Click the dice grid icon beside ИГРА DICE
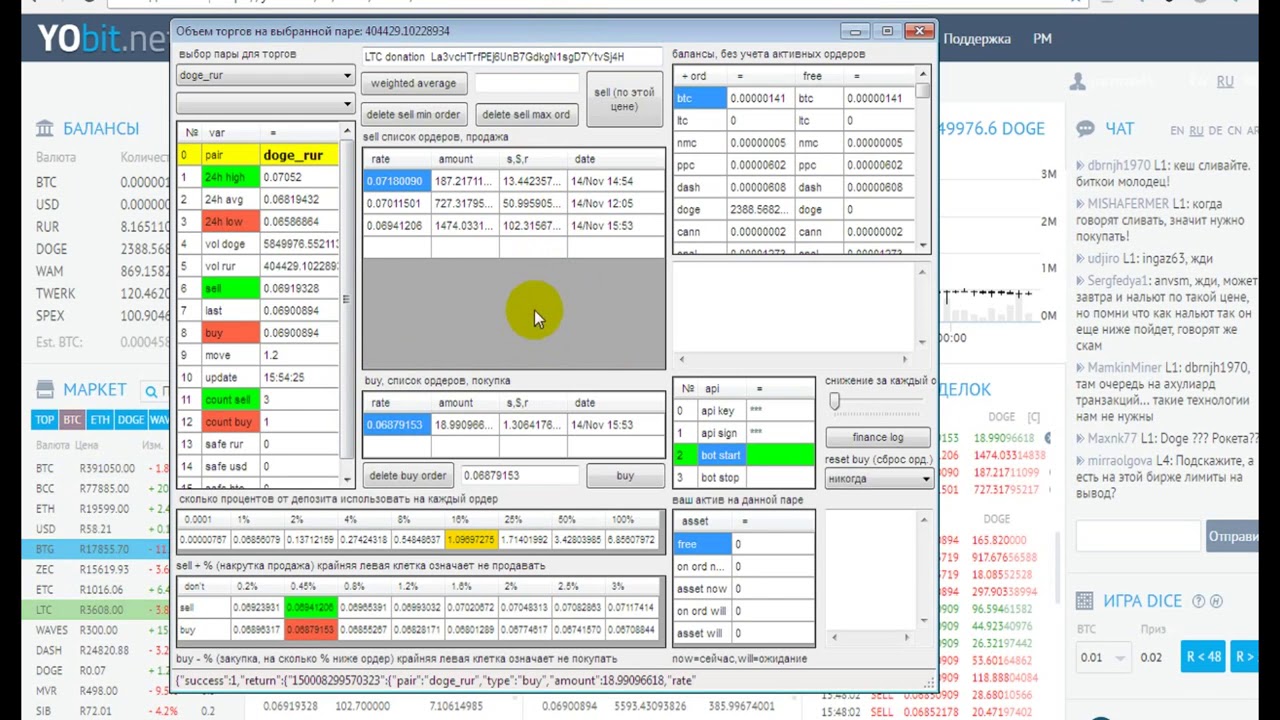This screenshot has width=1280, height=720. tap(1085, 601)
